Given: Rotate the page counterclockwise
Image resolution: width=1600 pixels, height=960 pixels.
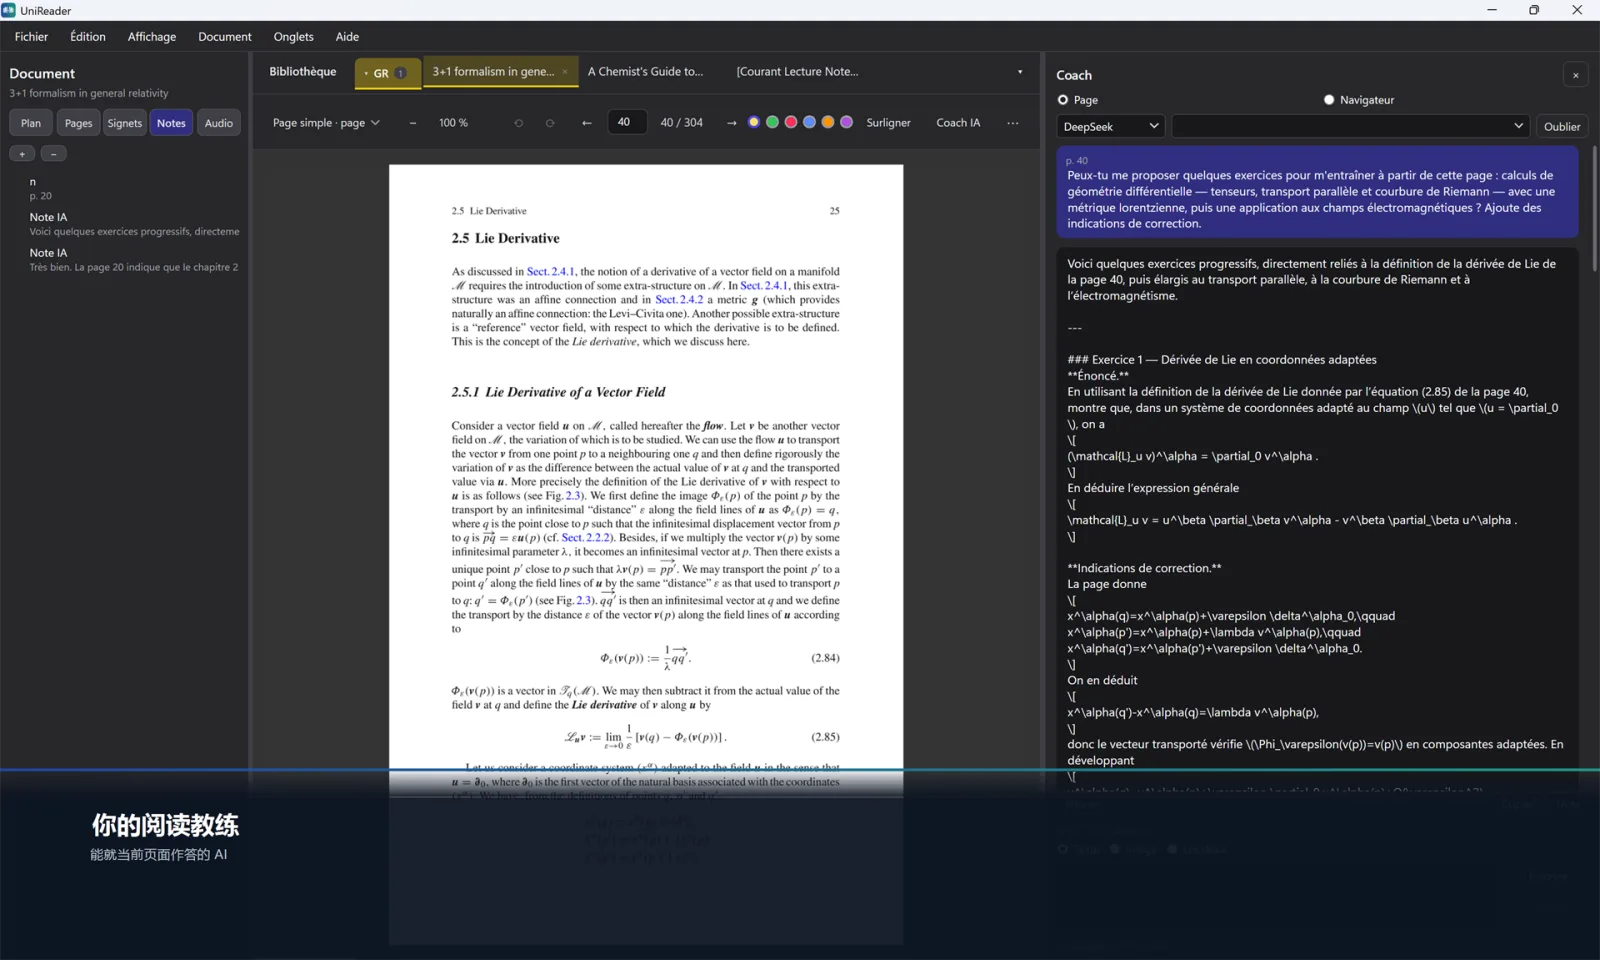Looking at the screenshot, I should pyautogui.click(x=518, y=123).
